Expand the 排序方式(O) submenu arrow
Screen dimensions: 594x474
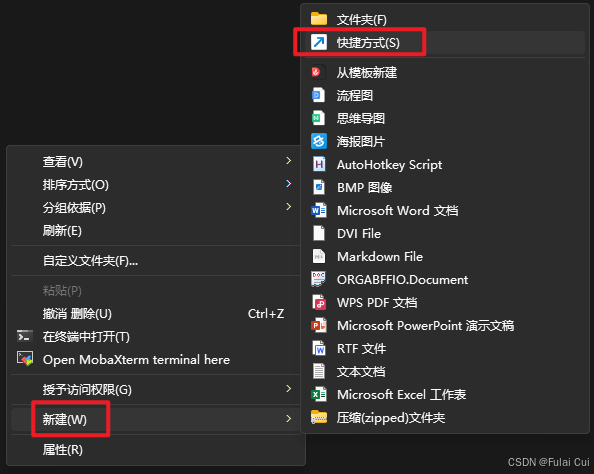tap(289, 184)
